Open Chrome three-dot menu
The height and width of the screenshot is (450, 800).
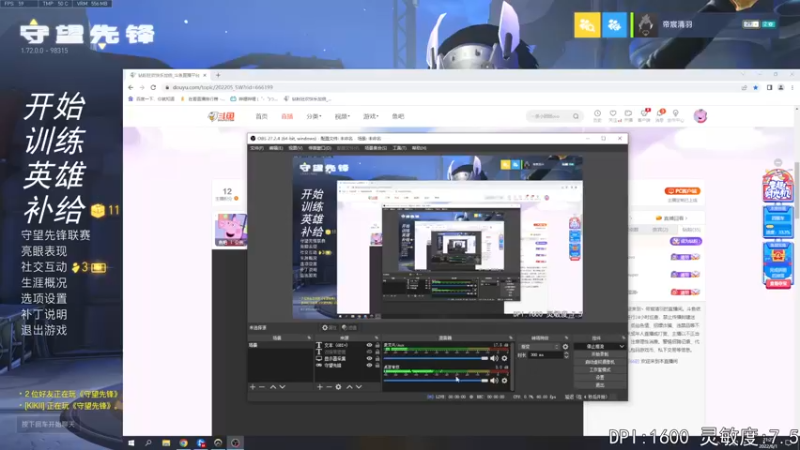click(x=792, y=87)
